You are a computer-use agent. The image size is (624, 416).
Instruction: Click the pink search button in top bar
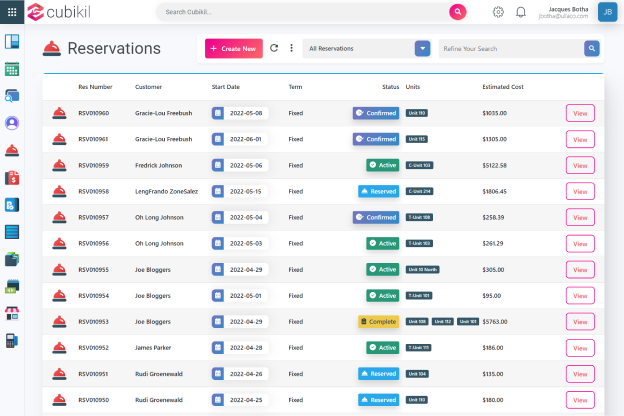pos(458,12)
